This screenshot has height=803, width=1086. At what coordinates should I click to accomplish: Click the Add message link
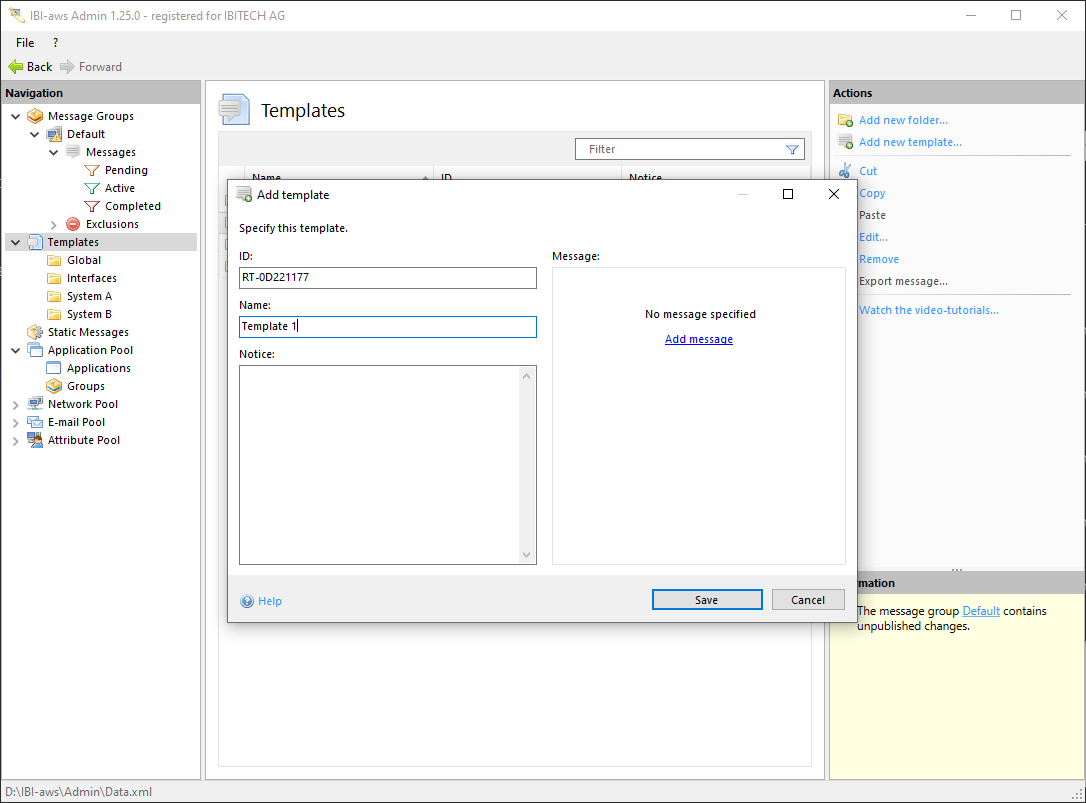(698, 339)
